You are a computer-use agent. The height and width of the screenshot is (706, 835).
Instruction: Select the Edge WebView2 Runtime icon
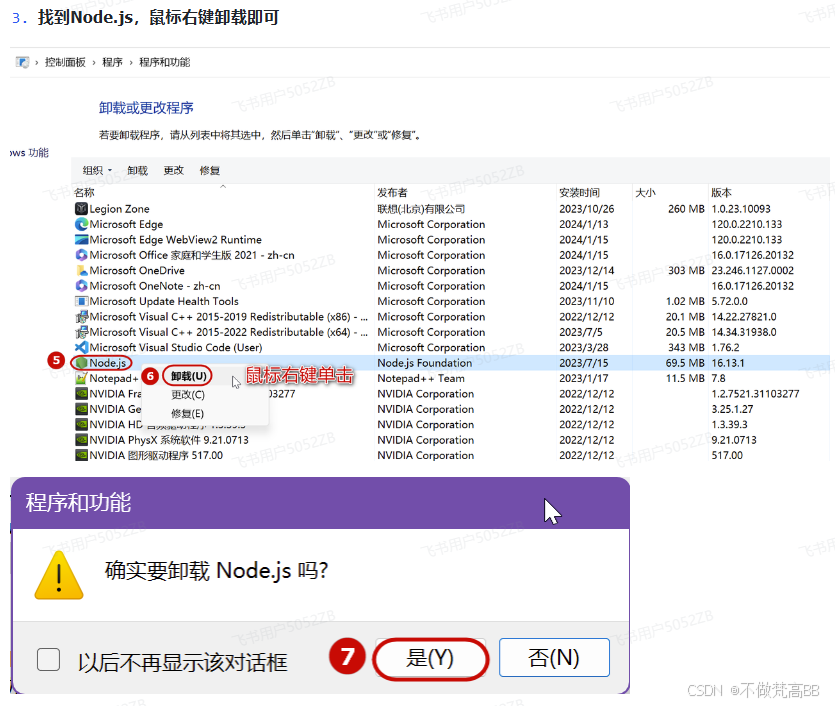[x=81, y=240]
